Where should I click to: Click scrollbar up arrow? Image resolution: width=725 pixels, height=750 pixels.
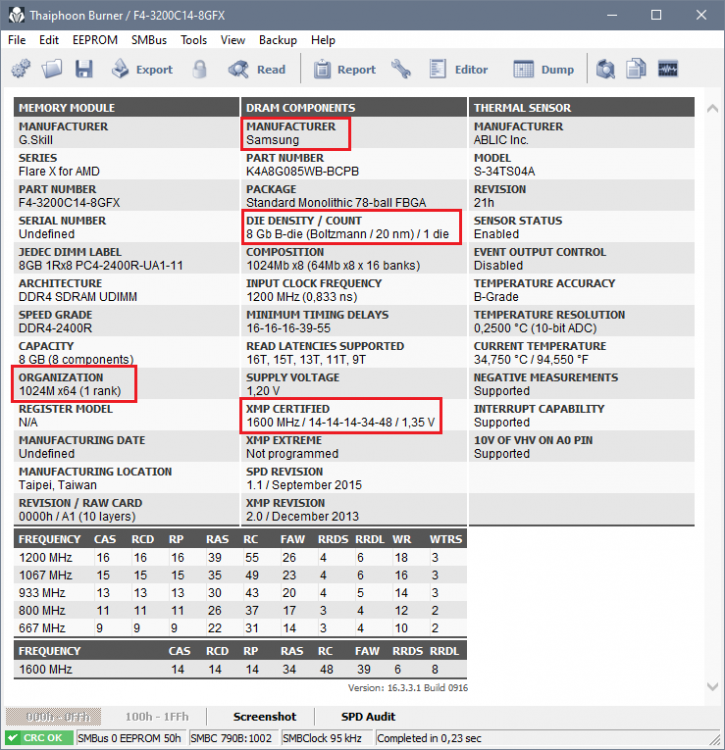pyautogui.click(x=712, y=108)
